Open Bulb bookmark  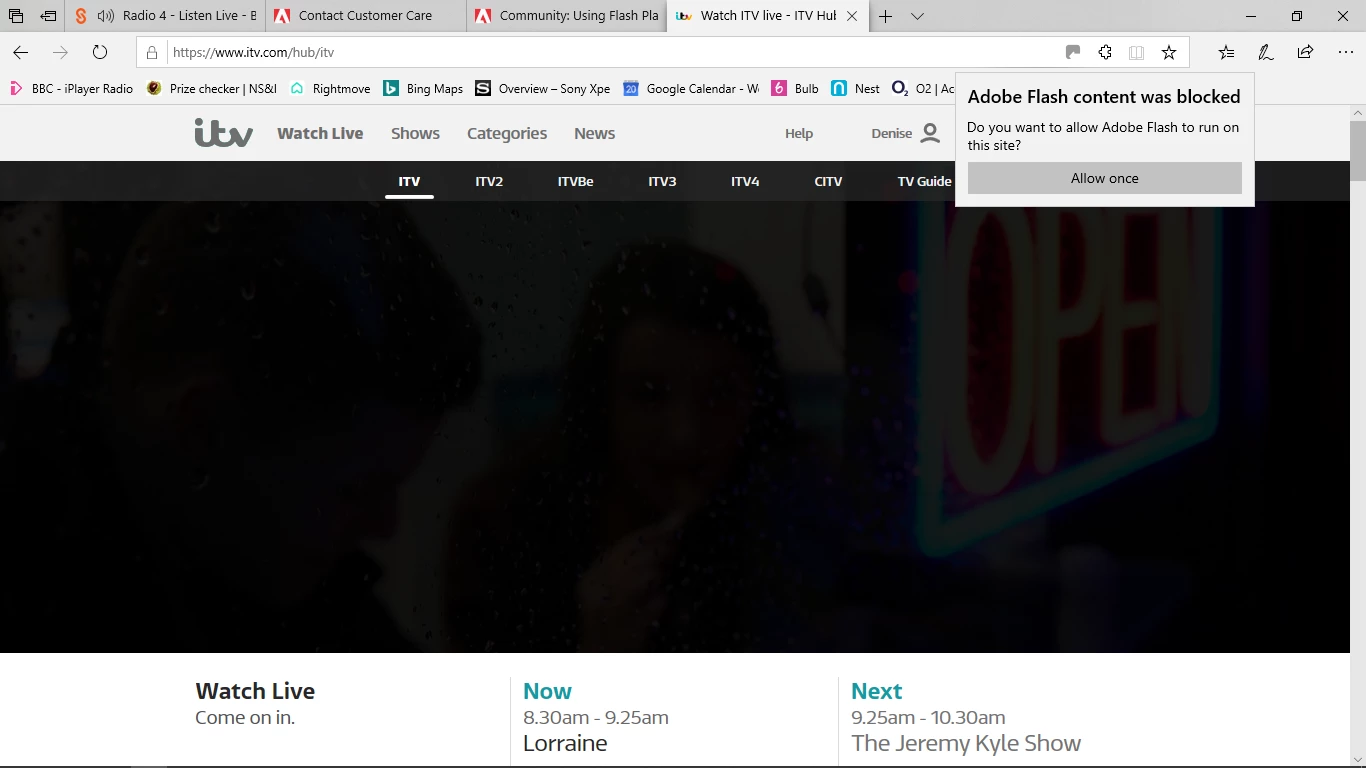[x=795, y=89]
